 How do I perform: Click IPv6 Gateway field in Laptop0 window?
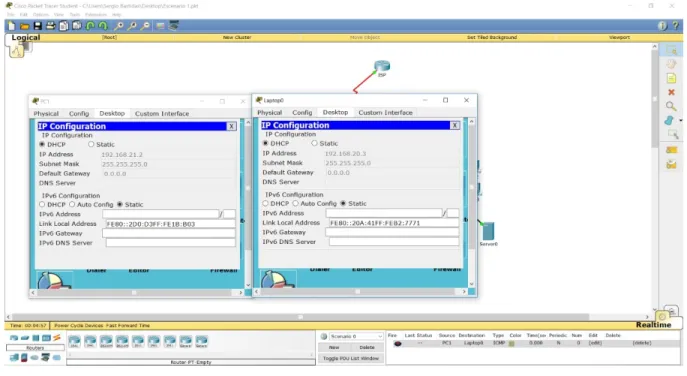(x=392, y=232)
